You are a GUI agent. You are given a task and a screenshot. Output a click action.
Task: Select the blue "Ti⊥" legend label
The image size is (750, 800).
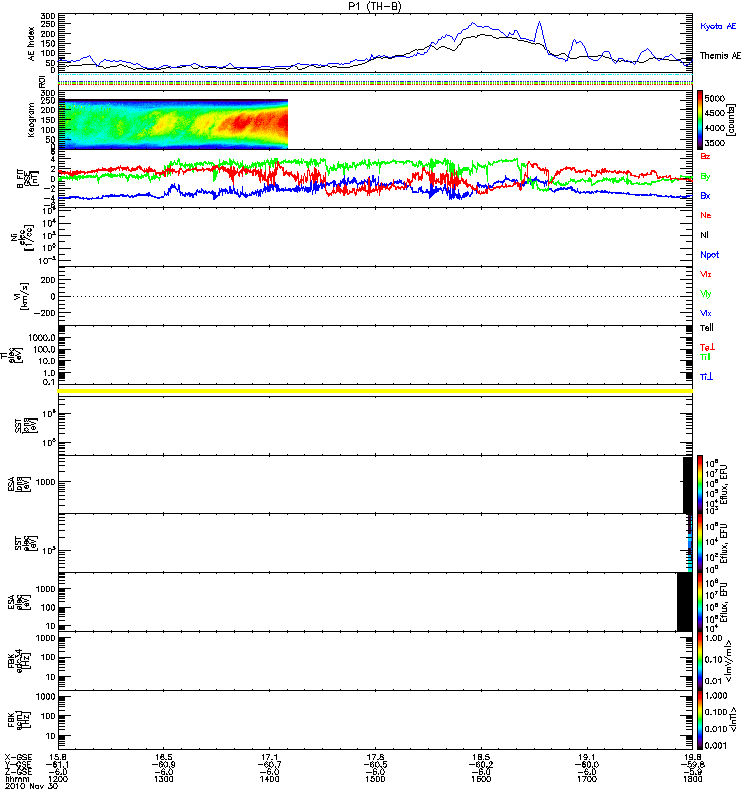coord(706,377)
